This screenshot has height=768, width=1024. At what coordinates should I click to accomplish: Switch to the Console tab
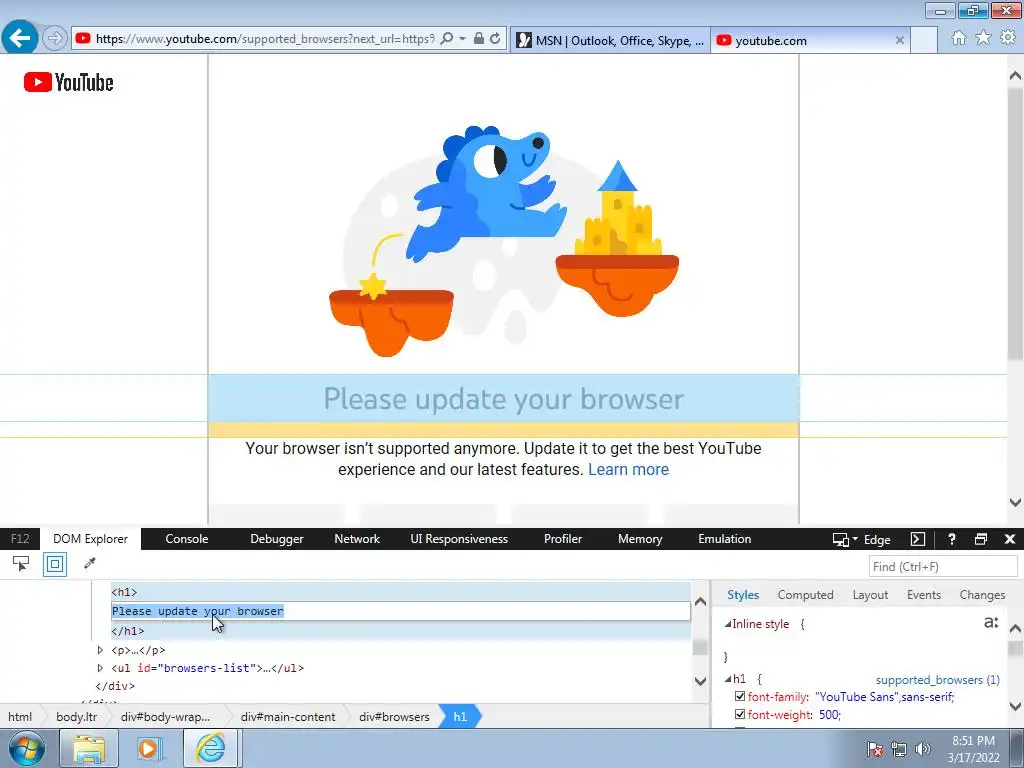[x=187, y=539]
